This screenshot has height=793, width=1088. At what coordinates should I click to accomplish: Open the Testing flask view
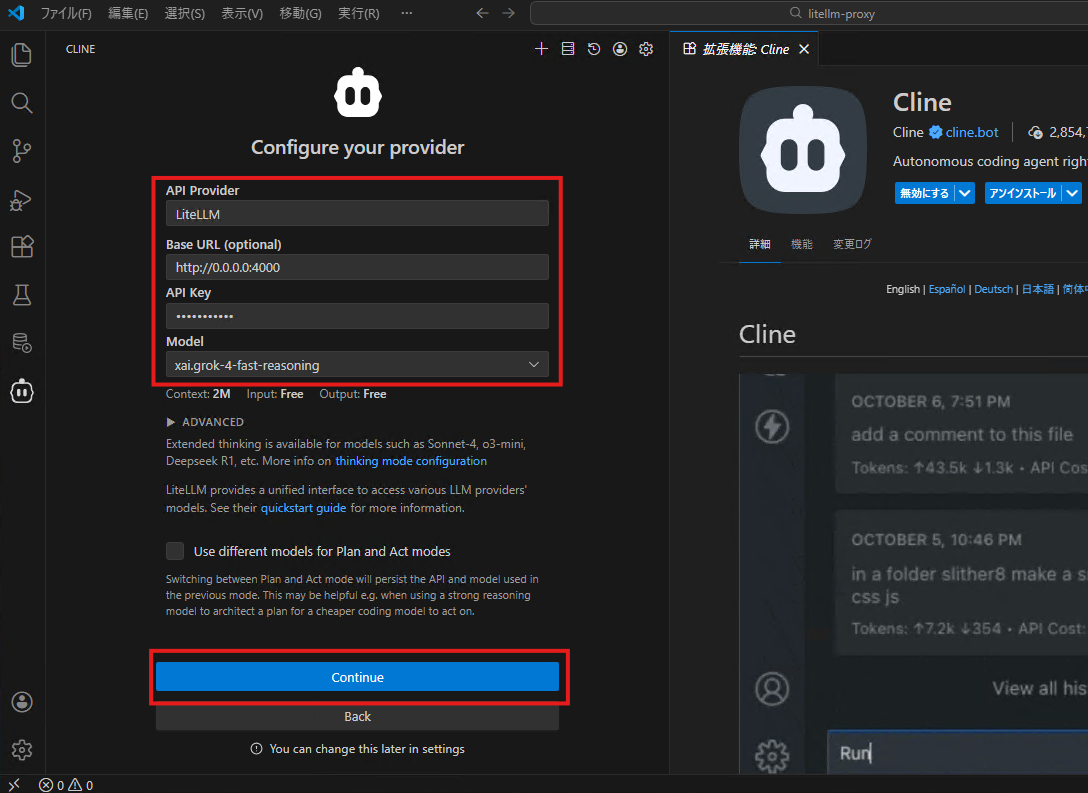pyautogui.click(x=22, y=295)
